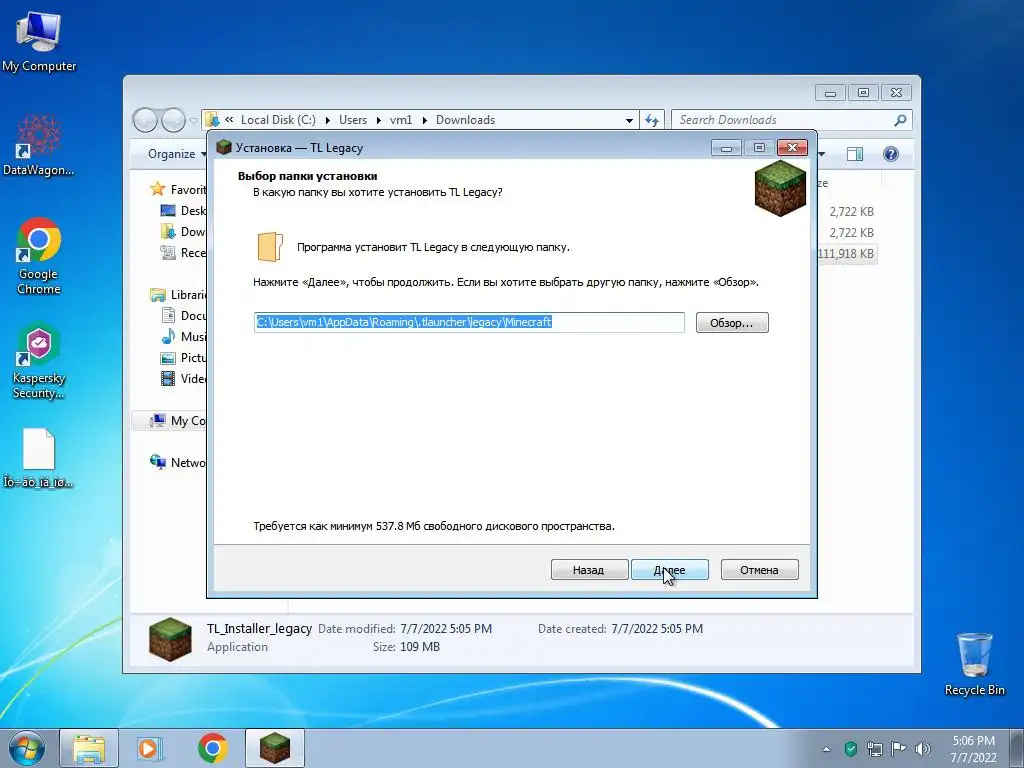Click the installation path input field
This screenshot has height=768, width=1024.
tap(469, 322)
